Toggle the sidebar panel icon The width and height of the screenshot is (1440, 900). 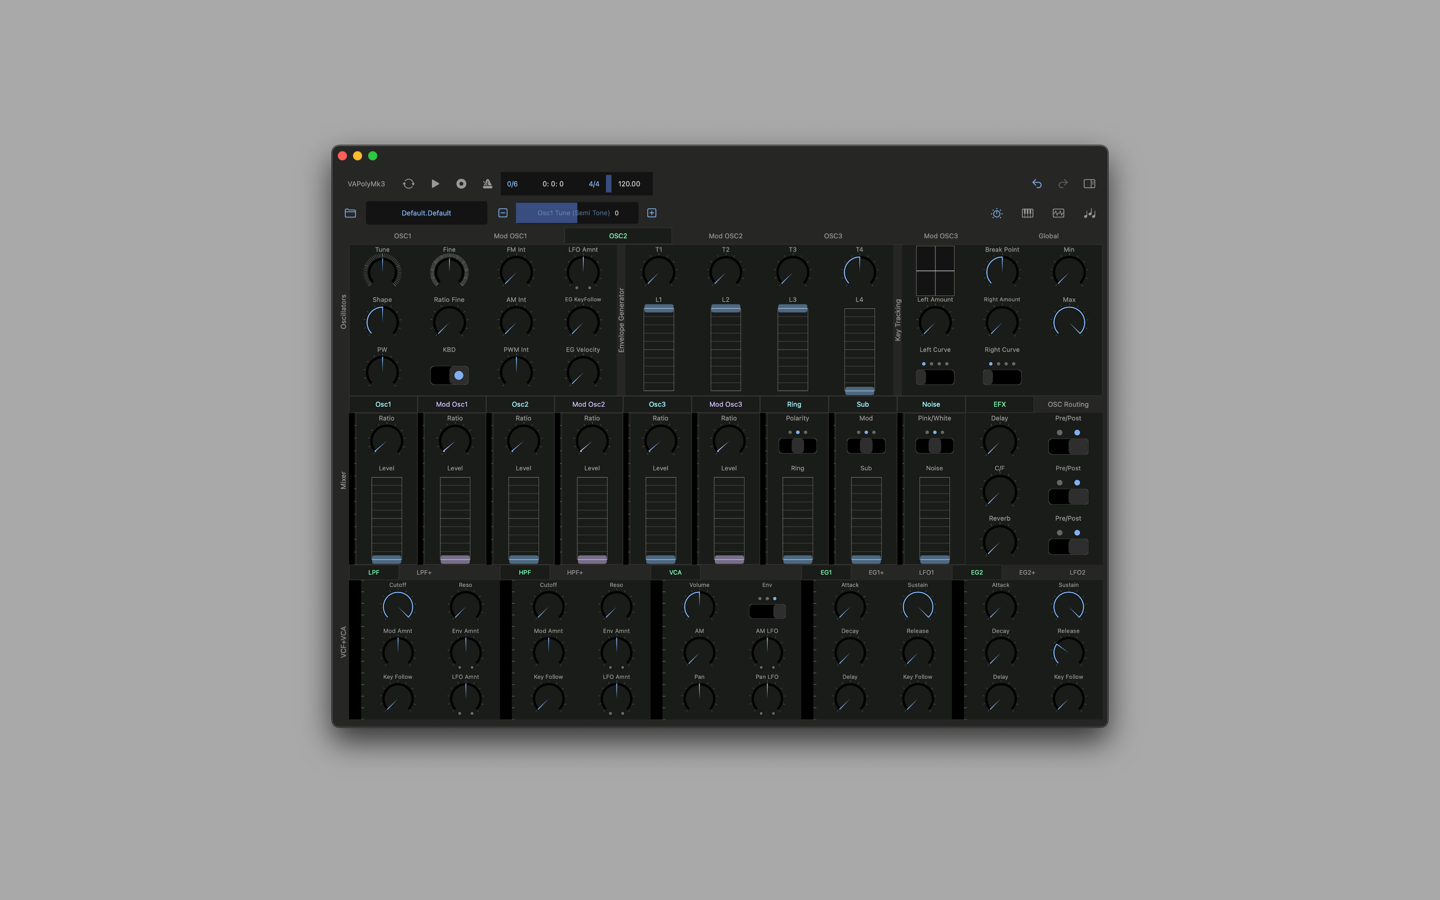coord(1089,184)
